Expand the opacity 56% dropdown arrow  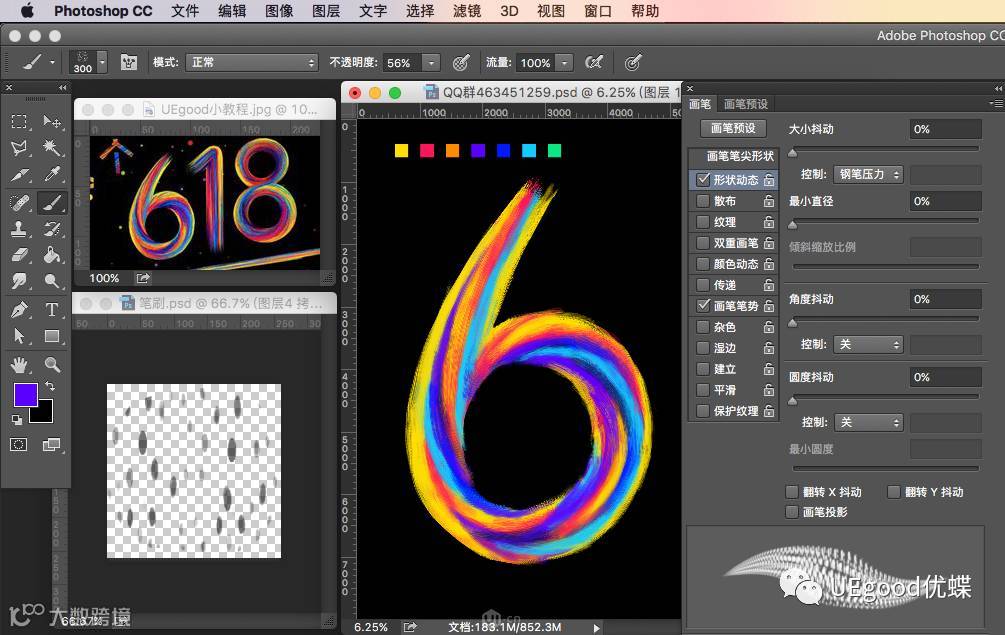(431, 63)
